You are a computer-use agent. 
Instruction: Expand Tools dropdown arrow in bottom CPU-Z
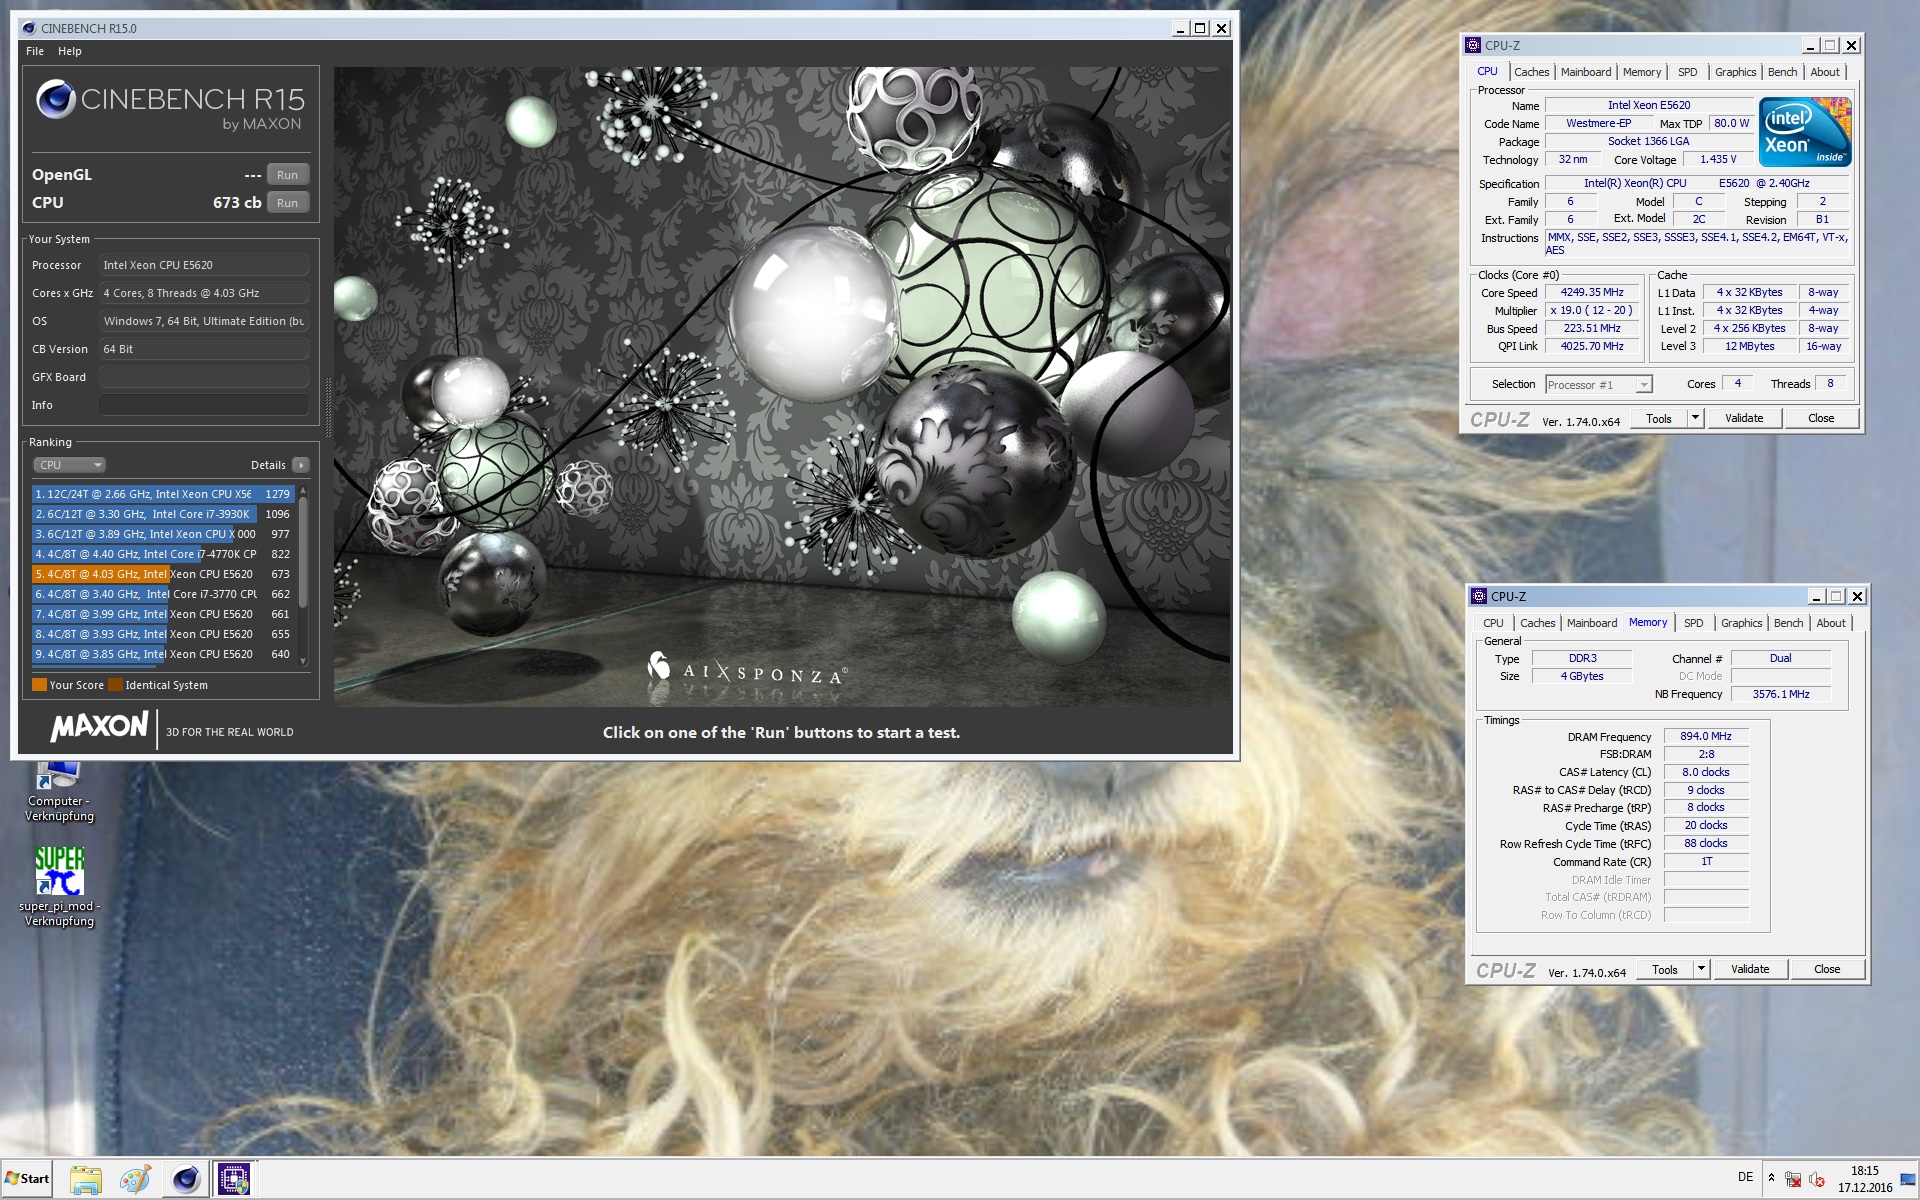[1701, 970]
